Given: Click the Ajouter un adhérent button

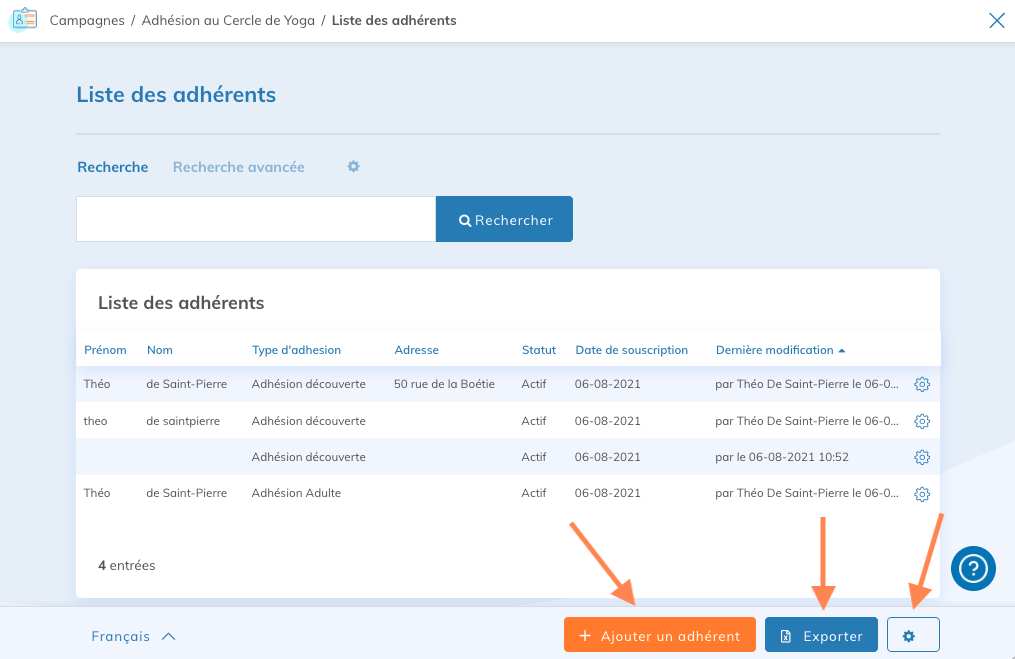Looking at the screenshot, I should click(659, 636).
